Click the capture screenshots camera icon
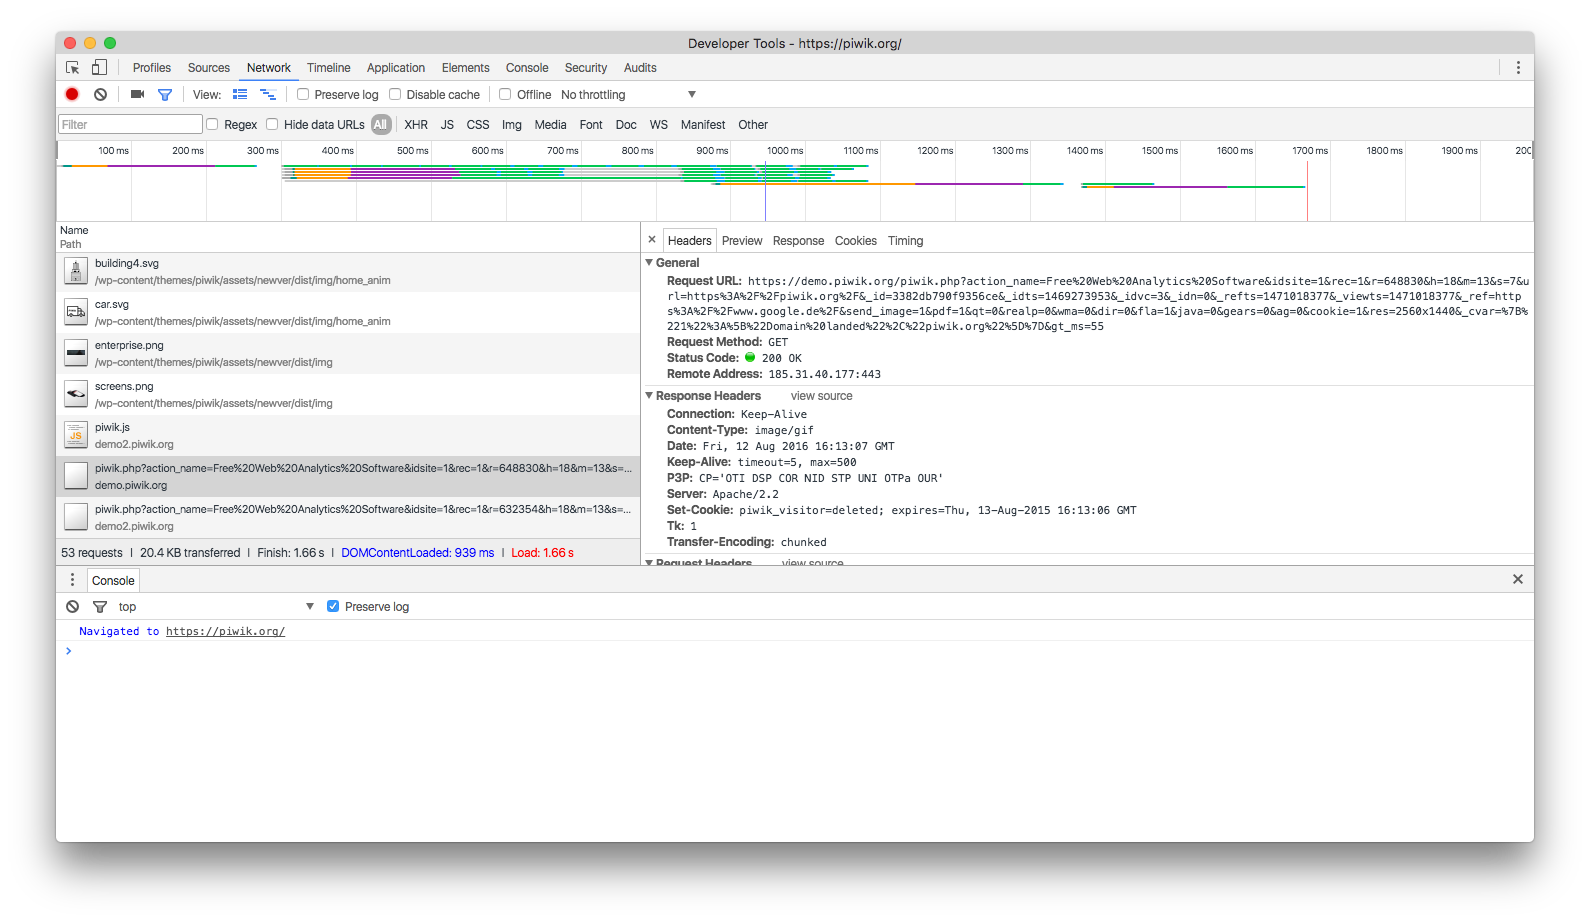Screen dimensions: 1590x922 pos(138,94)
